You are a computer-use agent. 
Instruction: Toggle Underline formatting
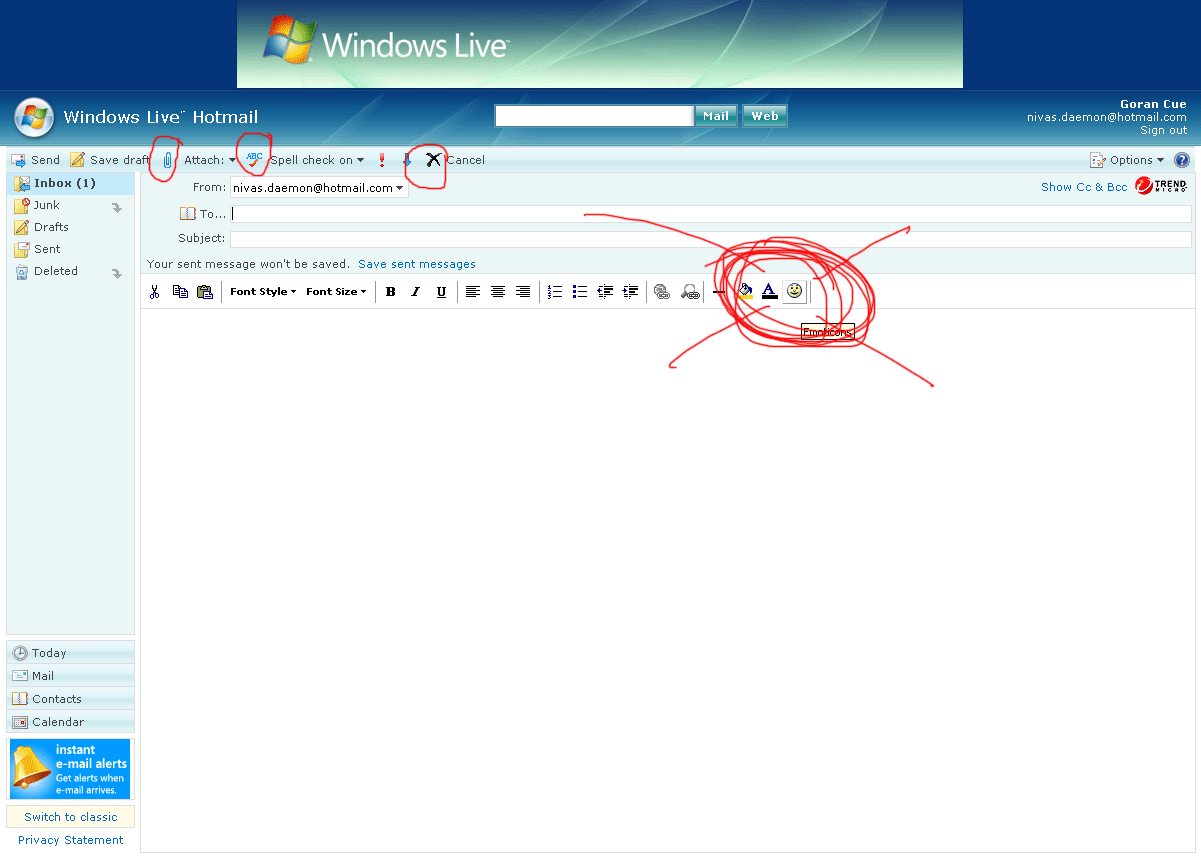tap(441, 292)
